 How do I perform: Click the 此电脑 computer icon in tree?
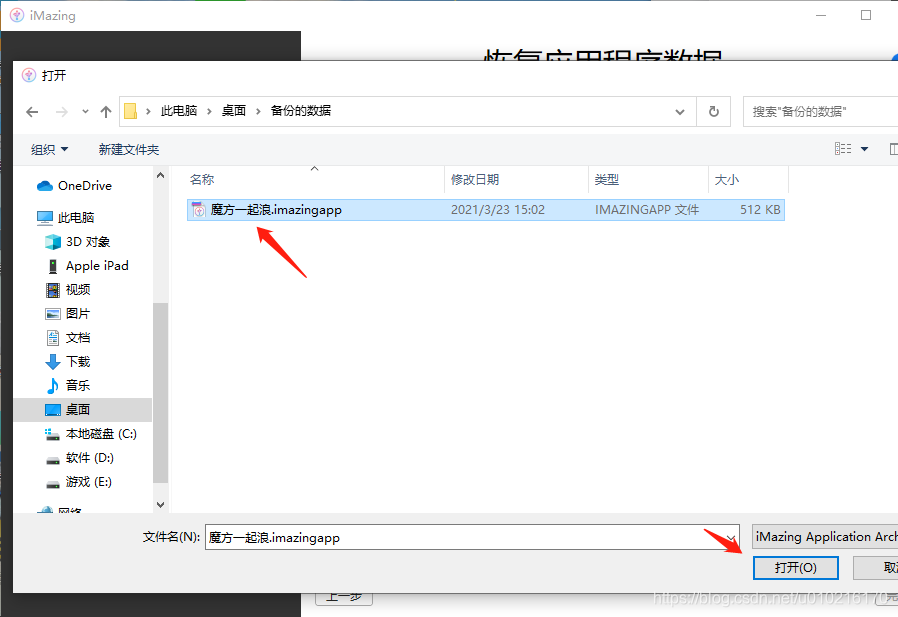[45, 218]
